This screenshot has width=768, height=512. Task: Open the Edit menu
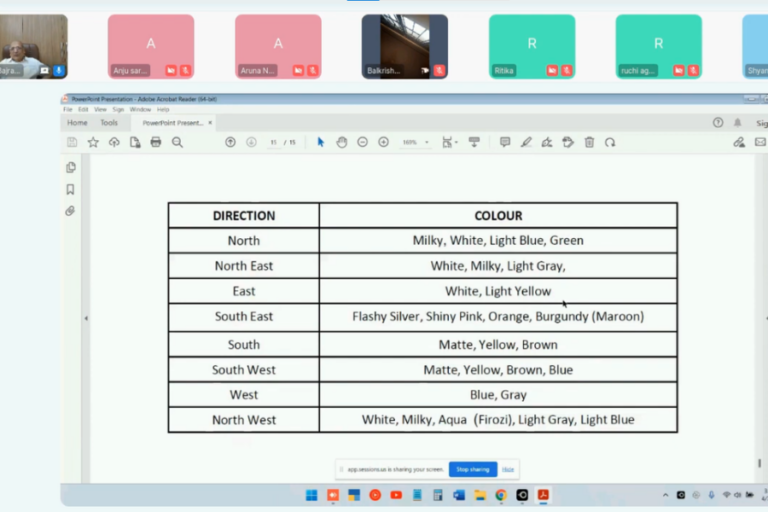[x=83, y=109]
